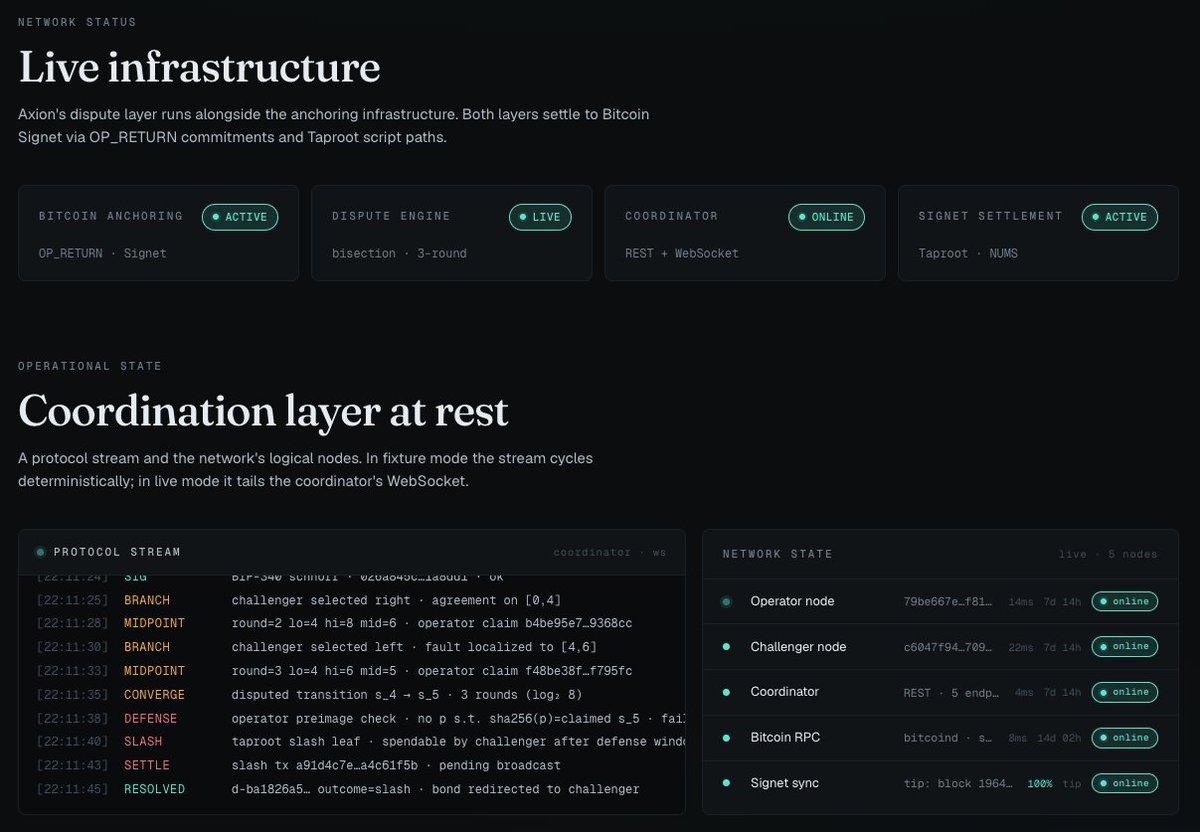1200x832 pixels.
Task: Click the '22ms' latency for Challenger node
Action: coord(1021,647)
